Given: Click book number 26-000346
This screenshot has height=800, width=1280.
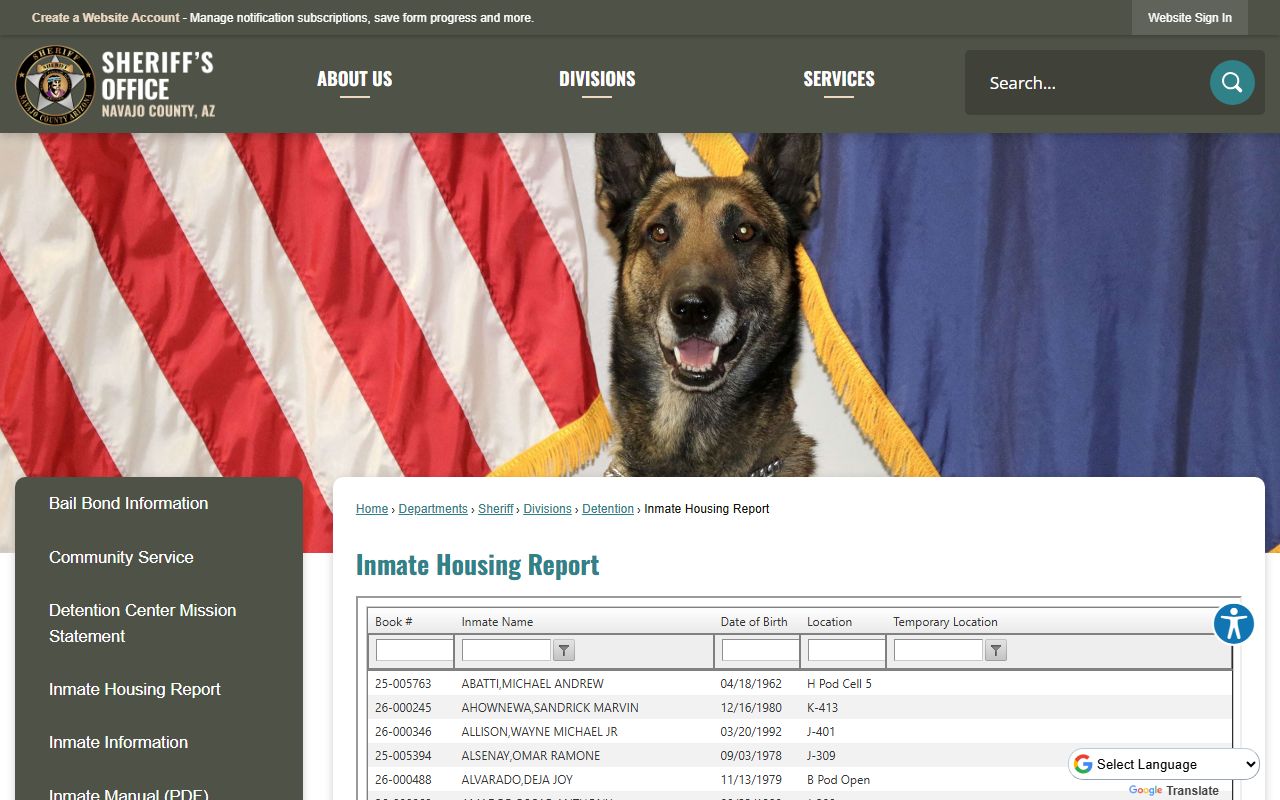Looking at the screenshot, I should 403,732.
